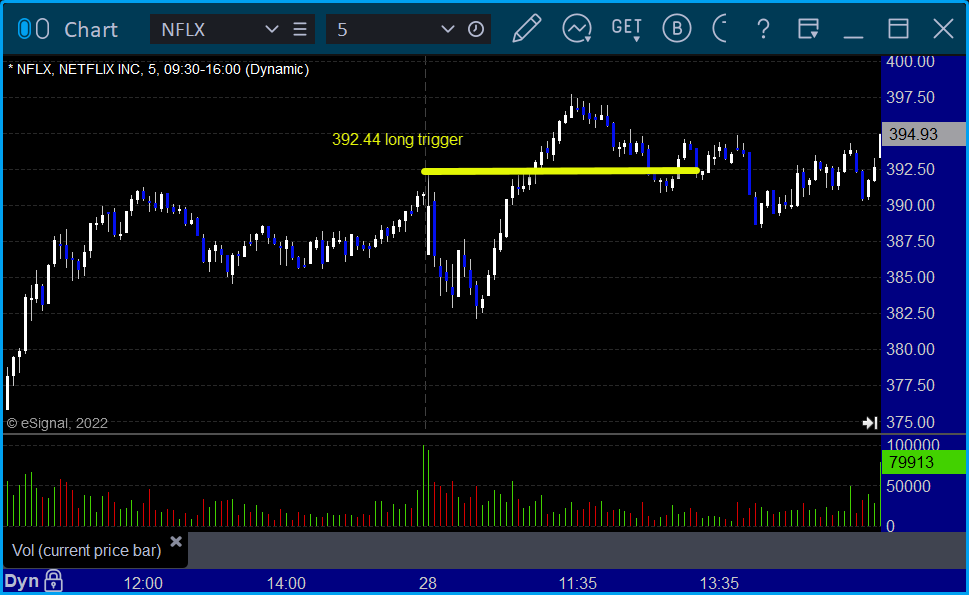Click the 400.00 price scale label
969x595 pixels.
[910, 61]
